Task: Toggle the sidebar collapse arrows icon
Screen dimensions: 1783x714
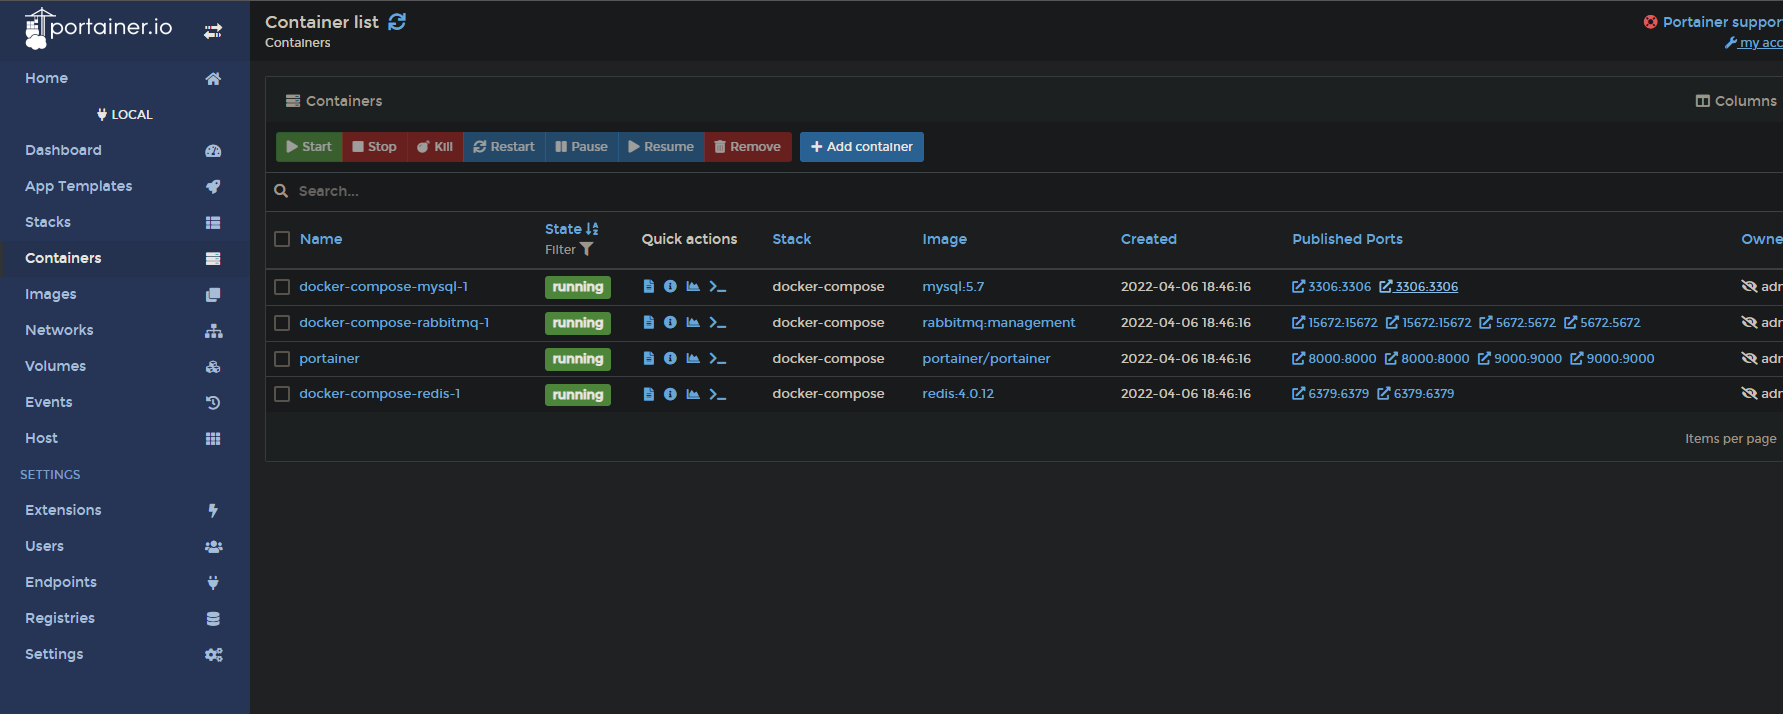Action: tap(213, 31)
